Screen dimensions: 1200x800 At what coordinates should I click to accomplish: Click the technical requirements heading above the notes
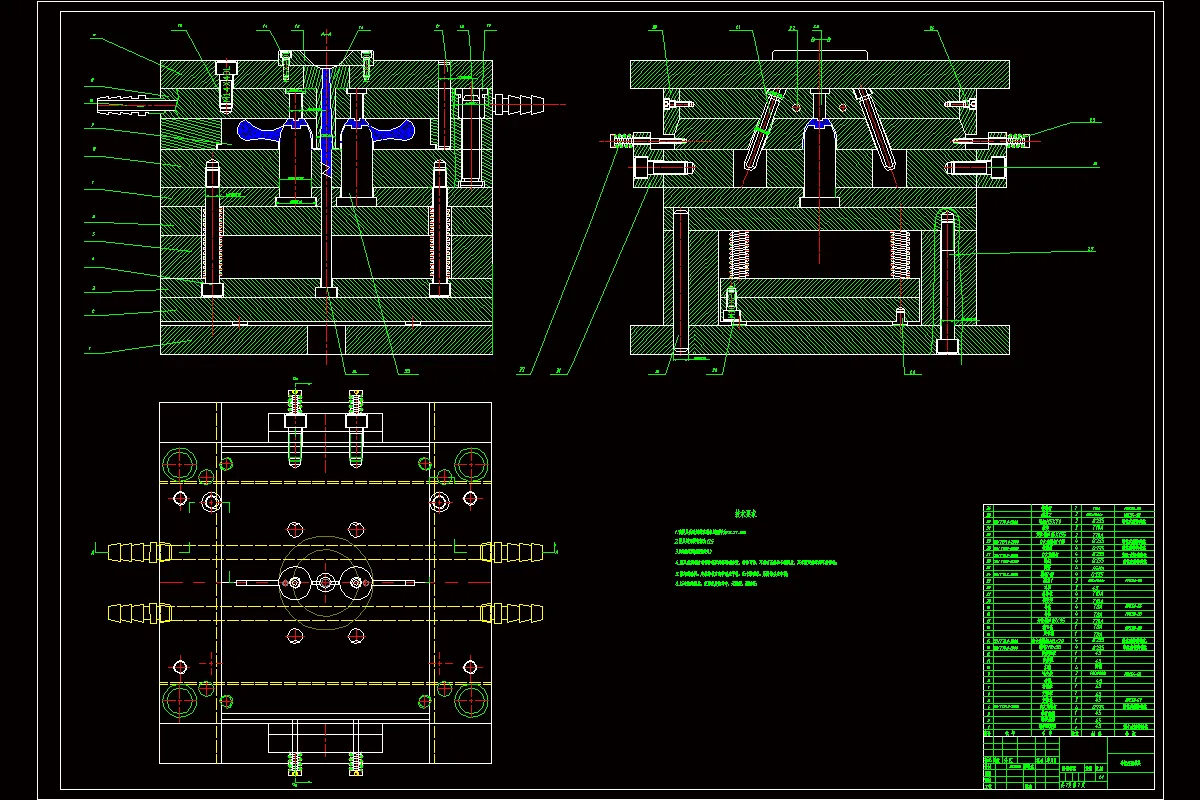coord(744,513)
